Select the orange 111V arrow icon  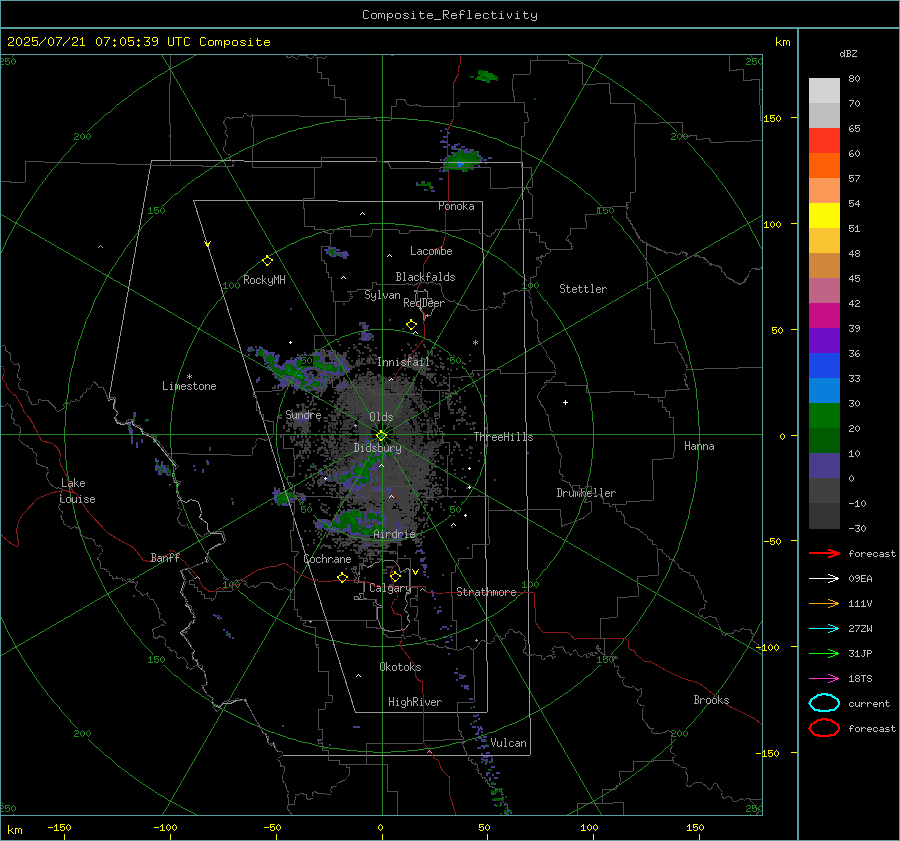824,603
